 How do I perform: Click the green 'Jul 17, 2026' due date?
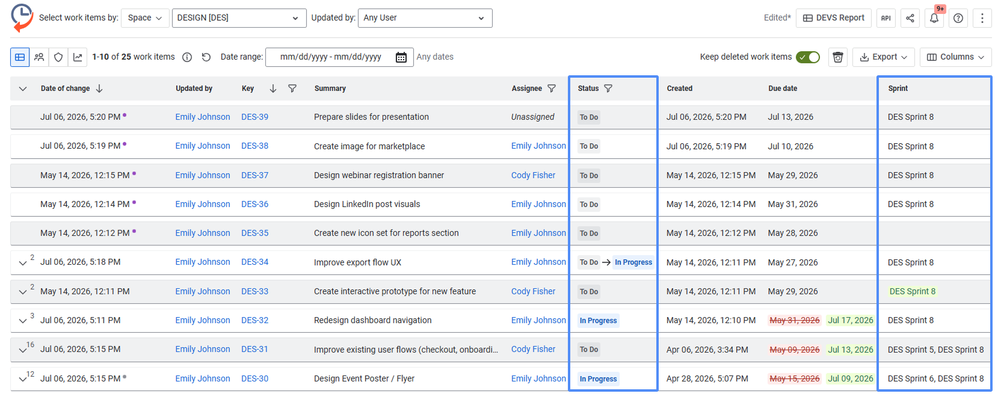tap(850, 320)
